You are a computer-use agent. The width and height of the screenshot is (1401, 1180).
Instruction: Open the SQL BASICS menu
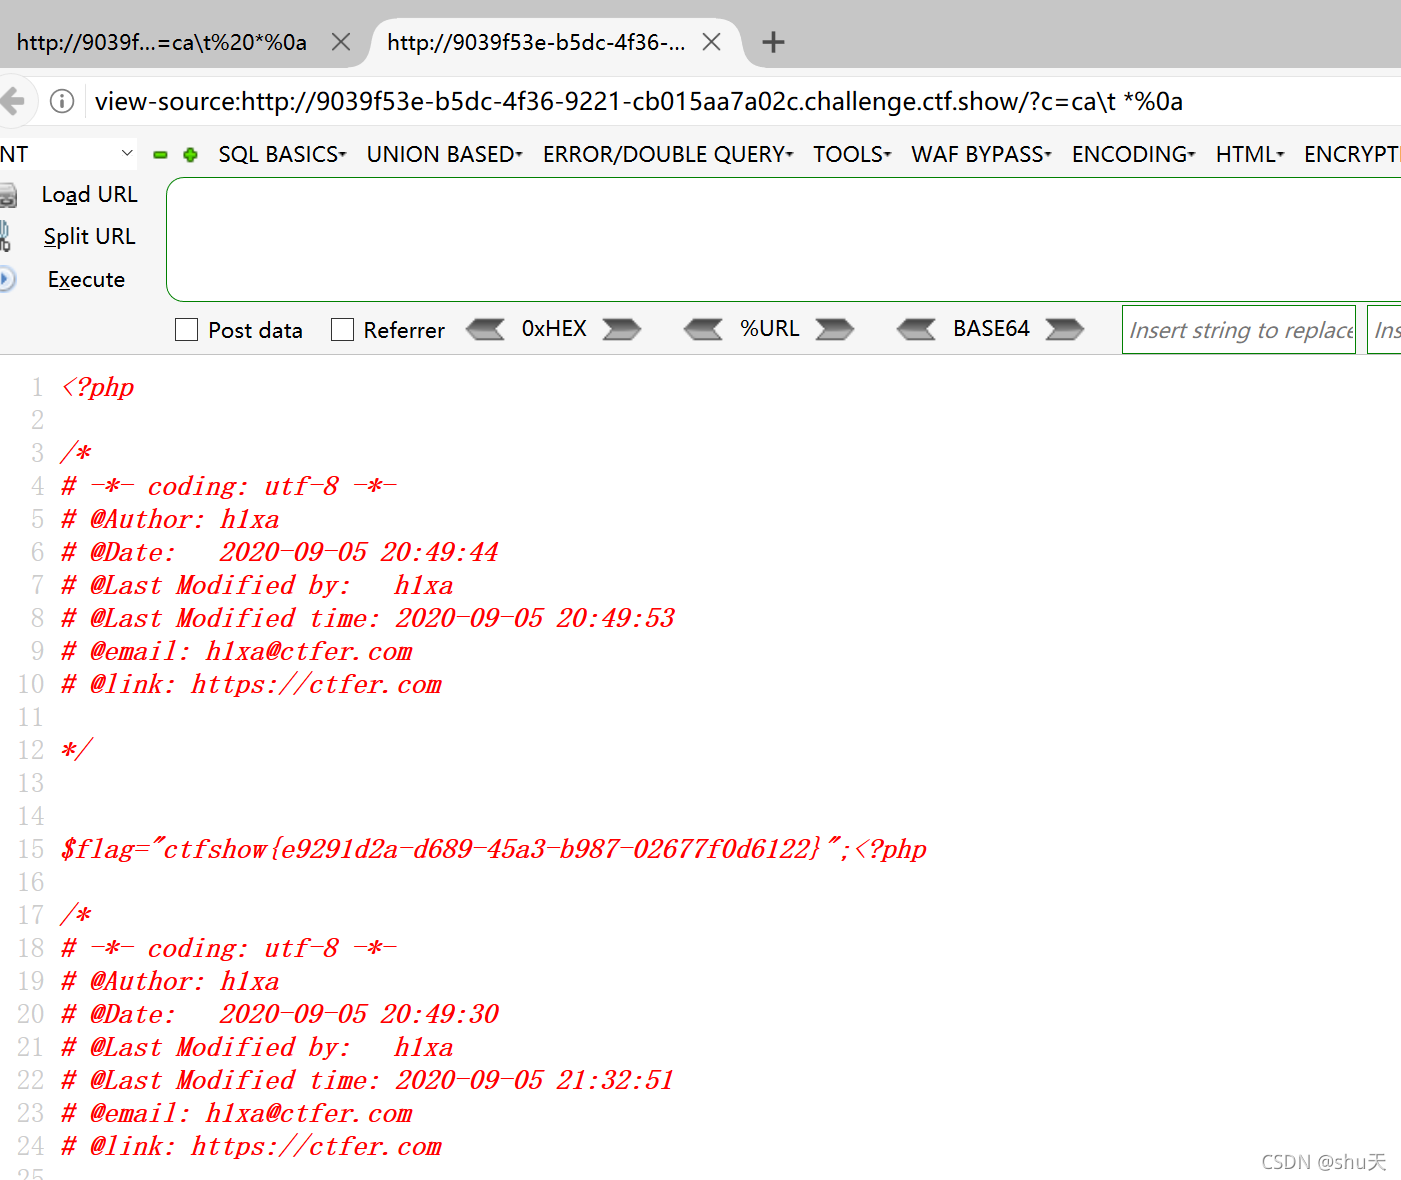click(x=282, y=154)
